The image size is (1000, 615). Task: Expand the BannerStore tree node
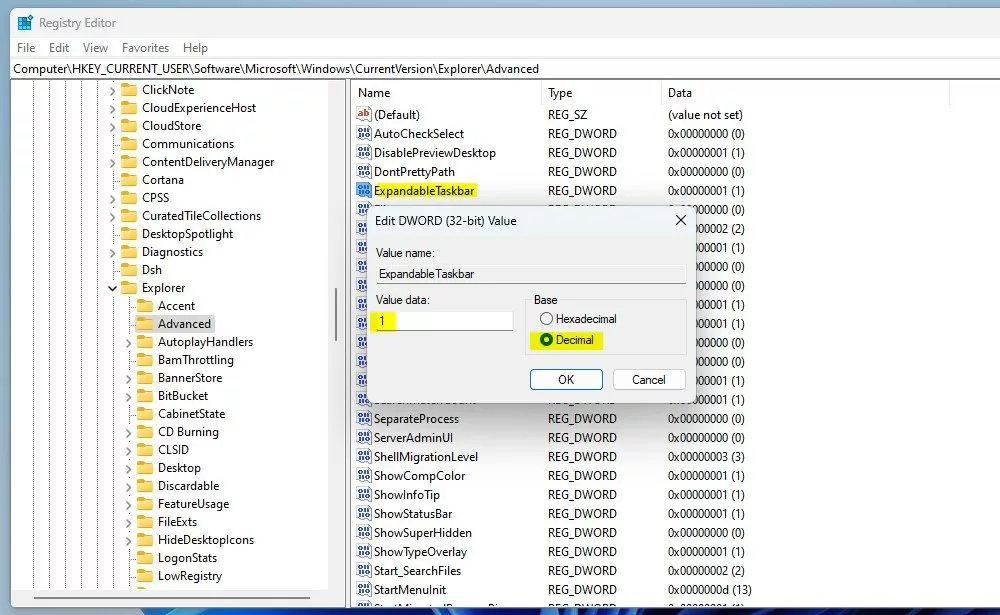pyautogui.click(x=128, y=378)
